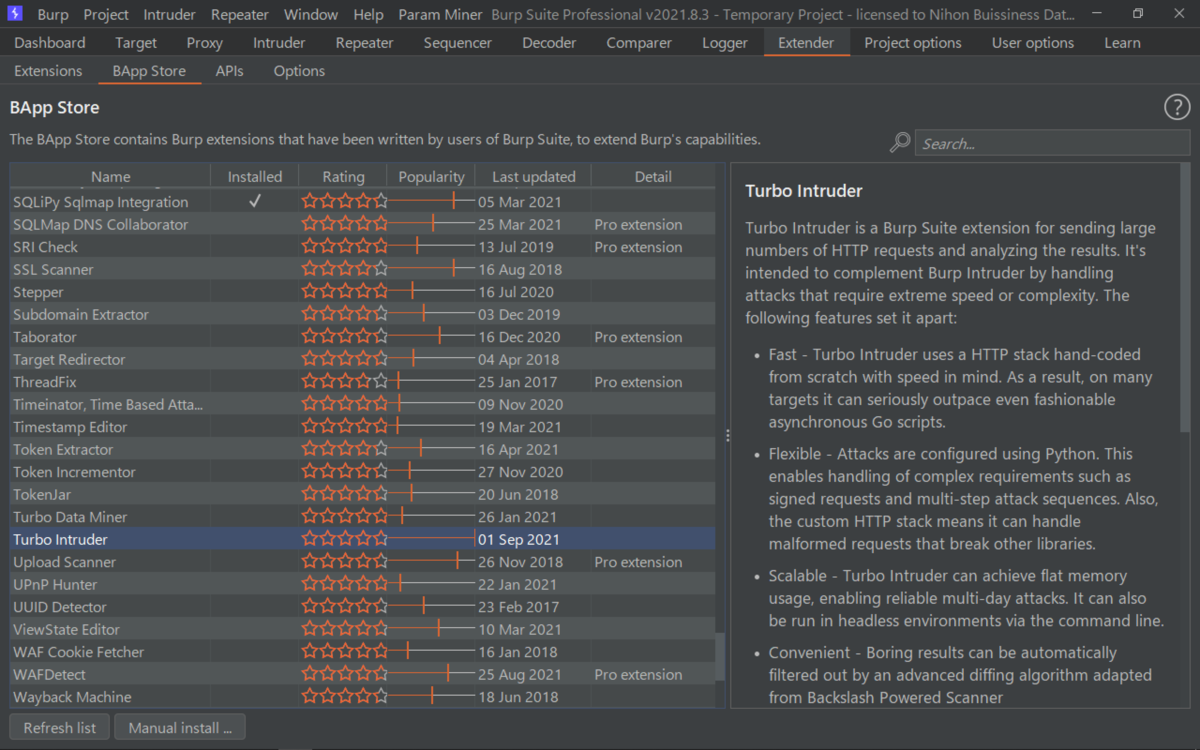The height and width of the screenshot is (750, 1200).
Task: Open the Repeater menu
Action: [240, 15]
